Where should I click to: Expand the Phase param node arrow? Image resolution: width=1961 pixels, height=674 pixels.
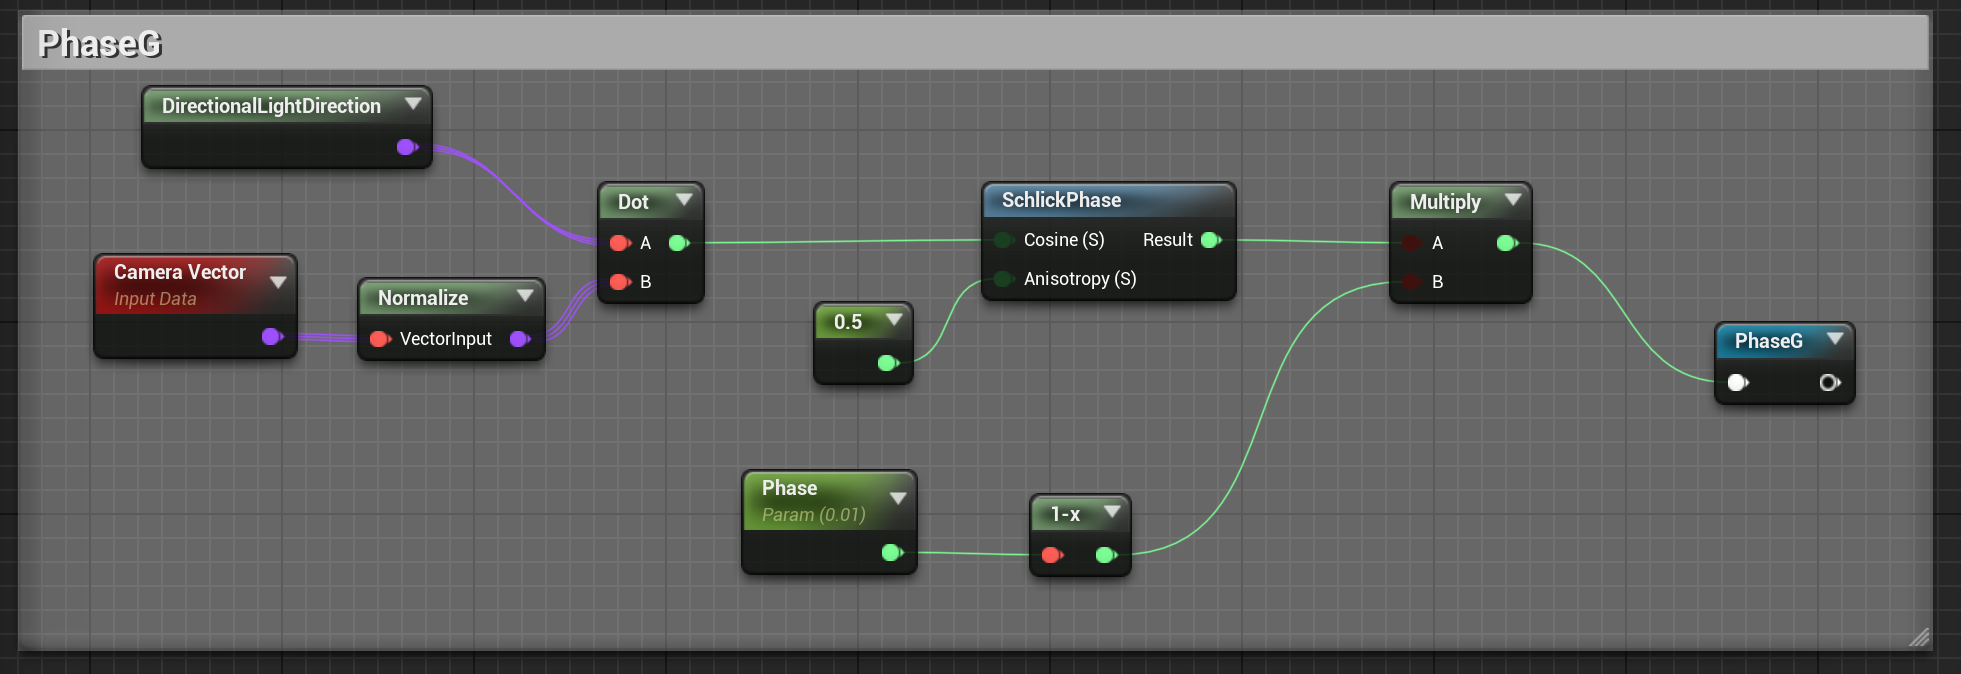click(897, 498)
